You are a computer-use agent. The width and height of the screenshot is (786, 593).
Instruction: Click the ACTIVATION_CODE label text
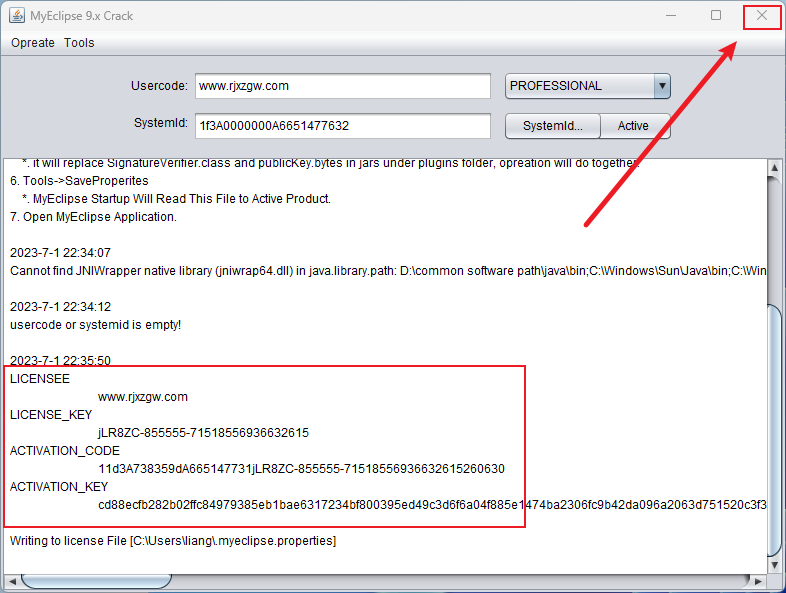click(x=65, y=451)
